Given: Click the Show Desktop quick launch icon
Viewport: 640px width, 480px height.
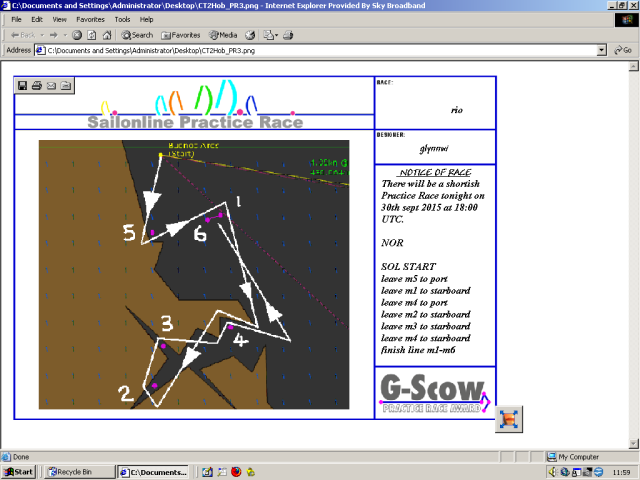Looking at the screenshot, I should [x=207, y=472].
